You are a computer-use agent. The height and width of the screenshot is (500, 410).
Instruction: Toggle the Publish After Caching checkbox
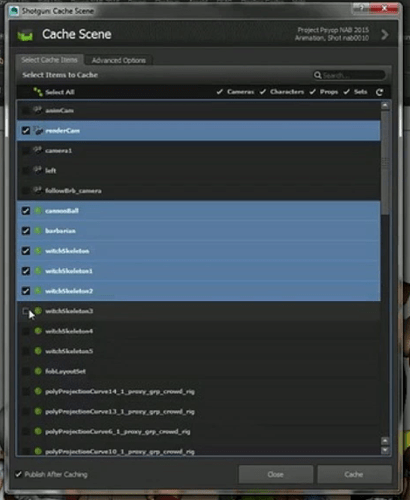(18, 474)
